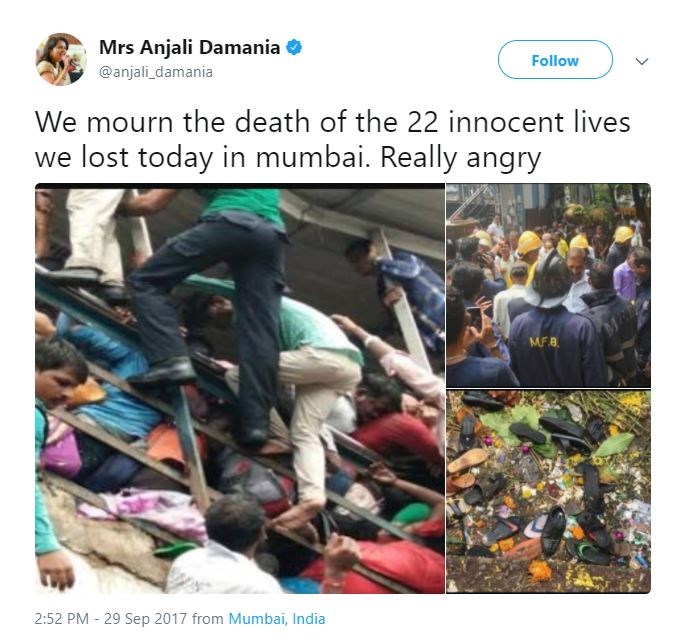
Task: Open the Mumbai, India location link
Action: pyautogui.click(x=277, y=618)
